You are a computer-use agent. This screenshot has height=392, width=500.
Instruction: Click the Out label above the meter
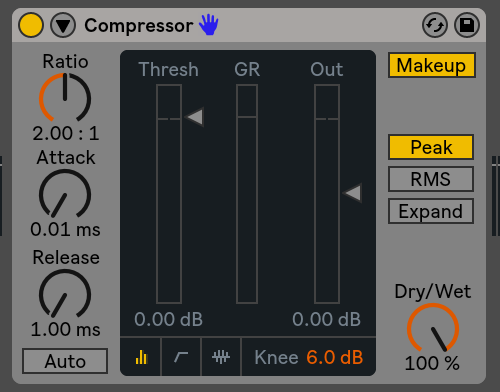click(327, 69)
